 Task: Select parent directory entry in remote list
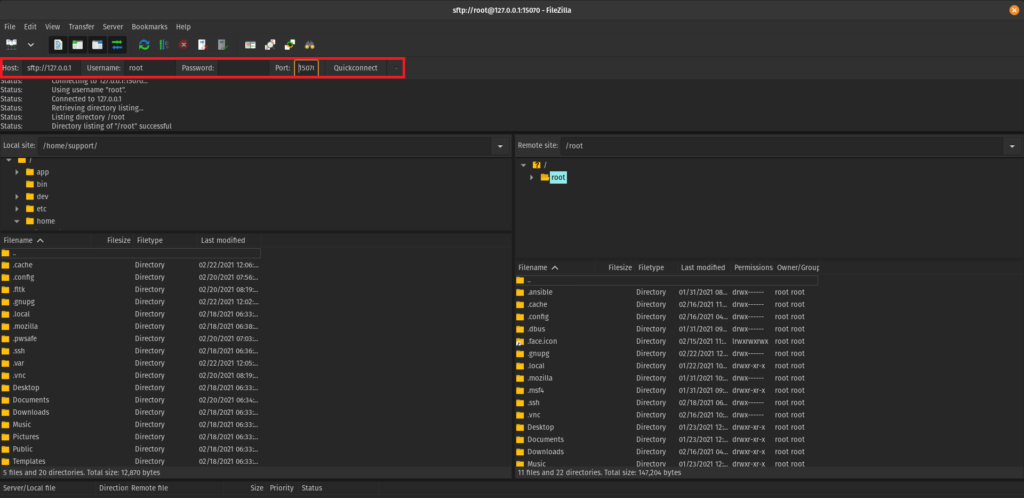click(667, 280)
